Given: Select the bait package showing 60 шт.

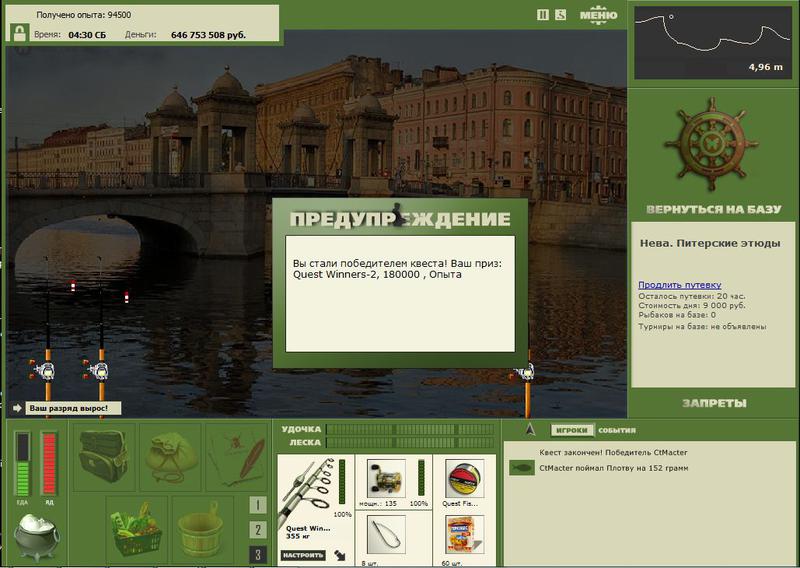Looking at the screenshot, I should click(464, 535).
